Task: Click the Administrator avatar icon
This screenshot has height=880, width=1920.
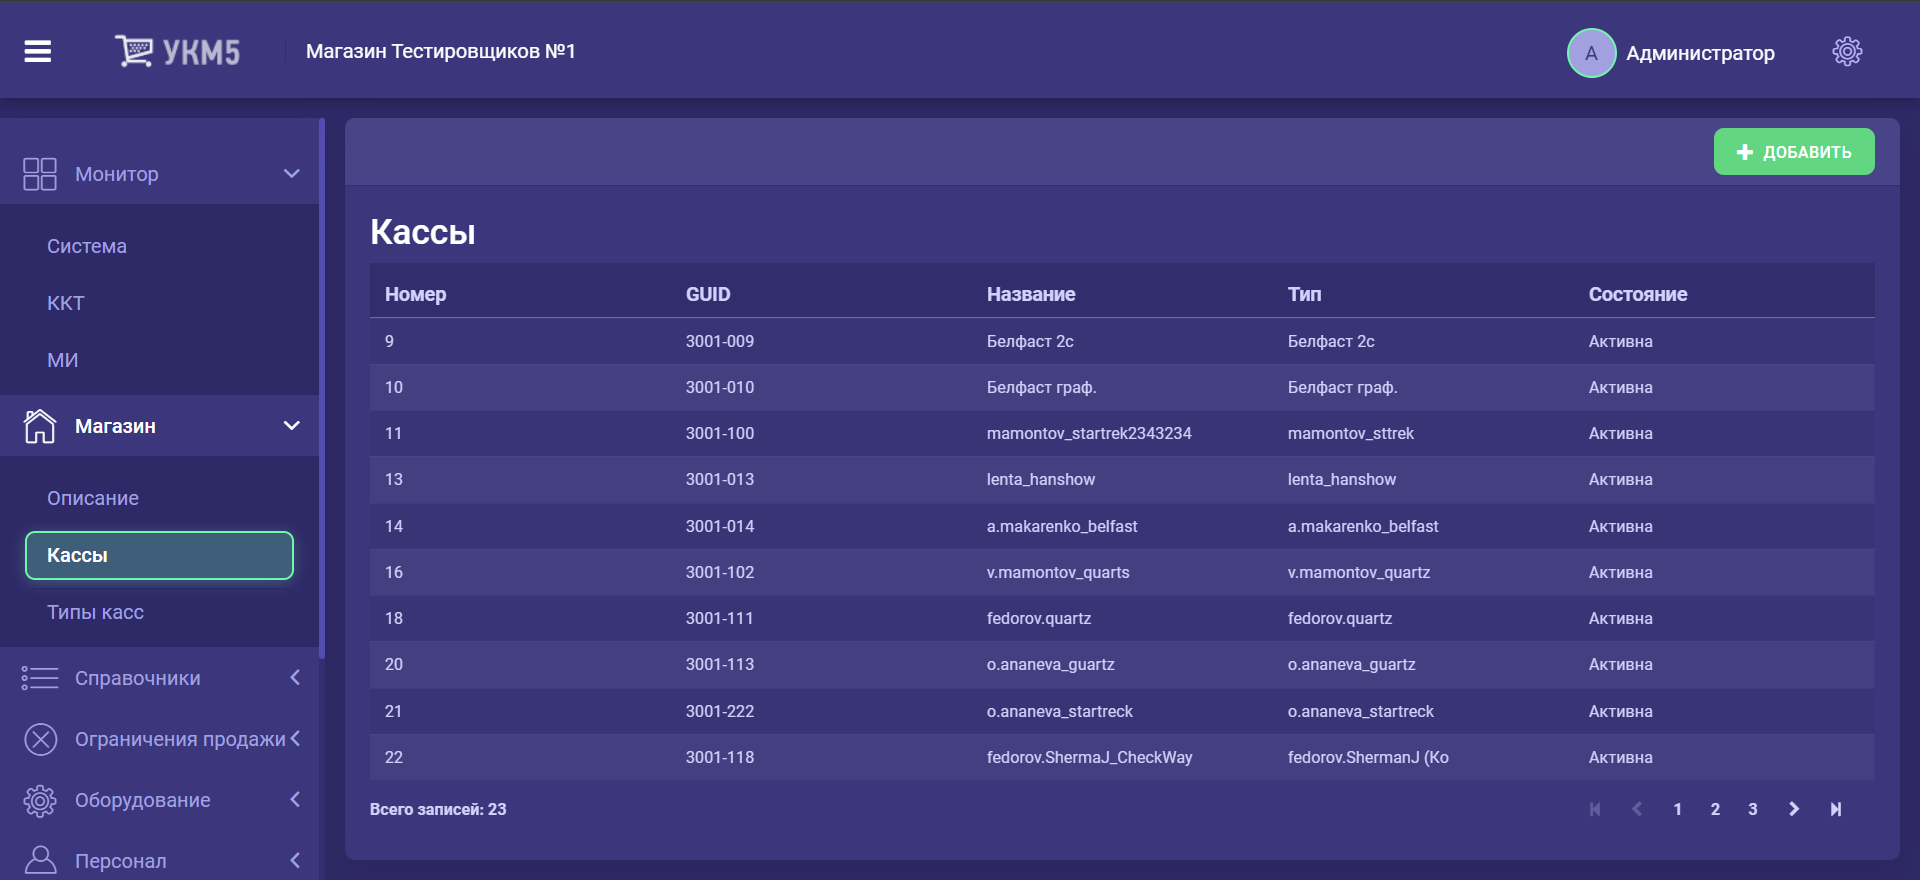Action: 1590,53
